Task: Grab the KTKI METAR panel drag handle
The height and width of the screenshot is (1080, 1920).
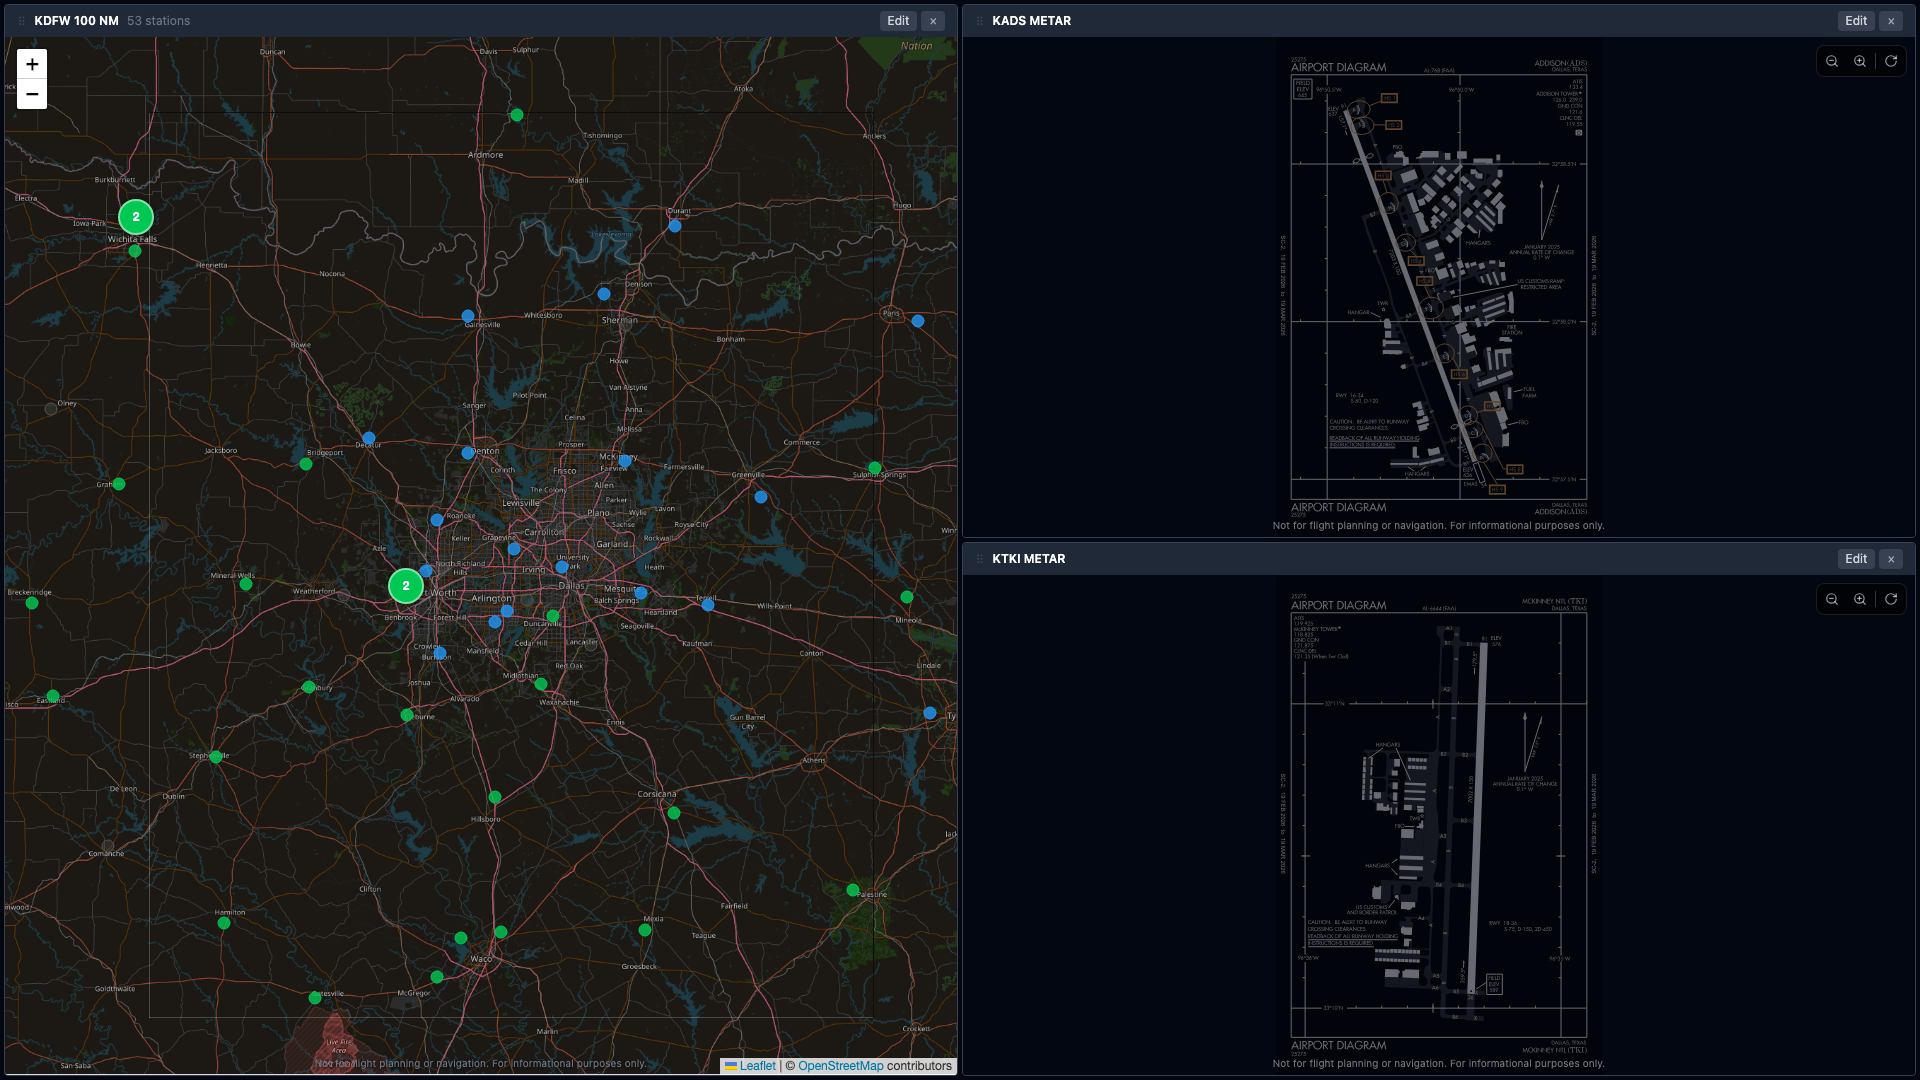Action: 979,559
